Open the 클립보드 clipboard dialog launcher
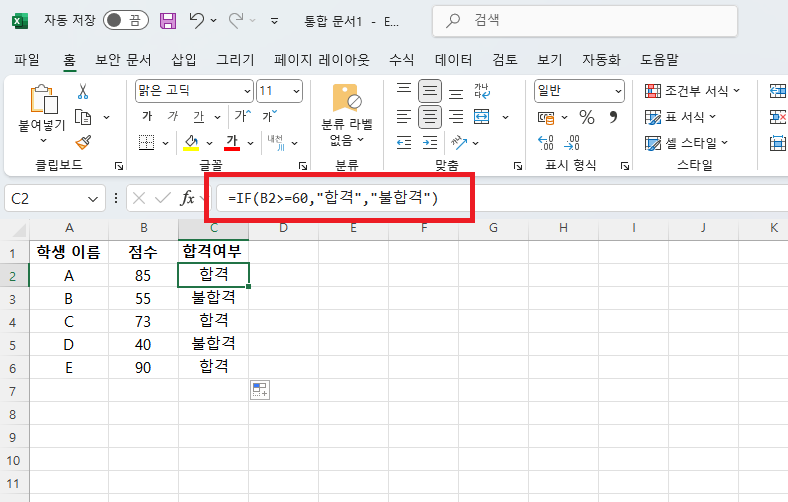Viewport: 788px width, 502px height. coord(119,166)
